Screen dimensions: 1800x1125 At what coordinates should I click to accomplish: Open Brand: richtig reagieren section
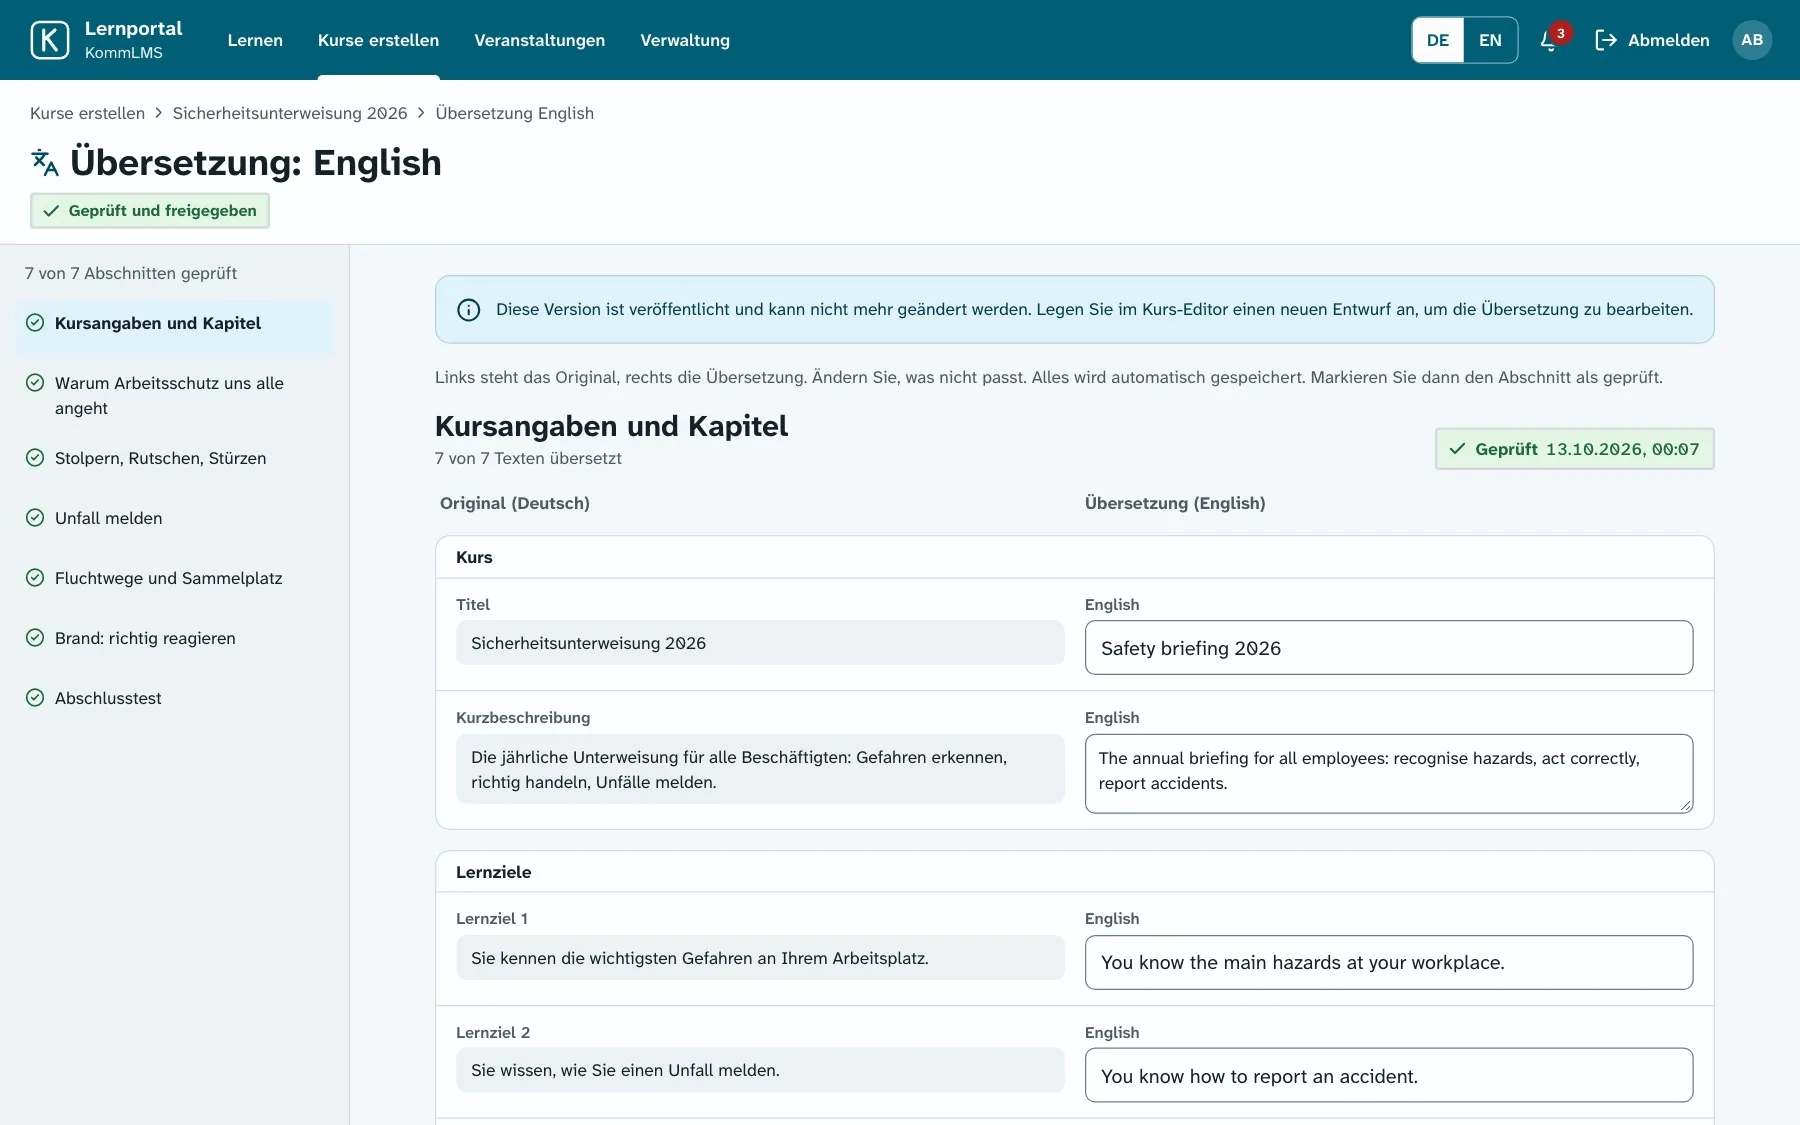coord(174,638)
